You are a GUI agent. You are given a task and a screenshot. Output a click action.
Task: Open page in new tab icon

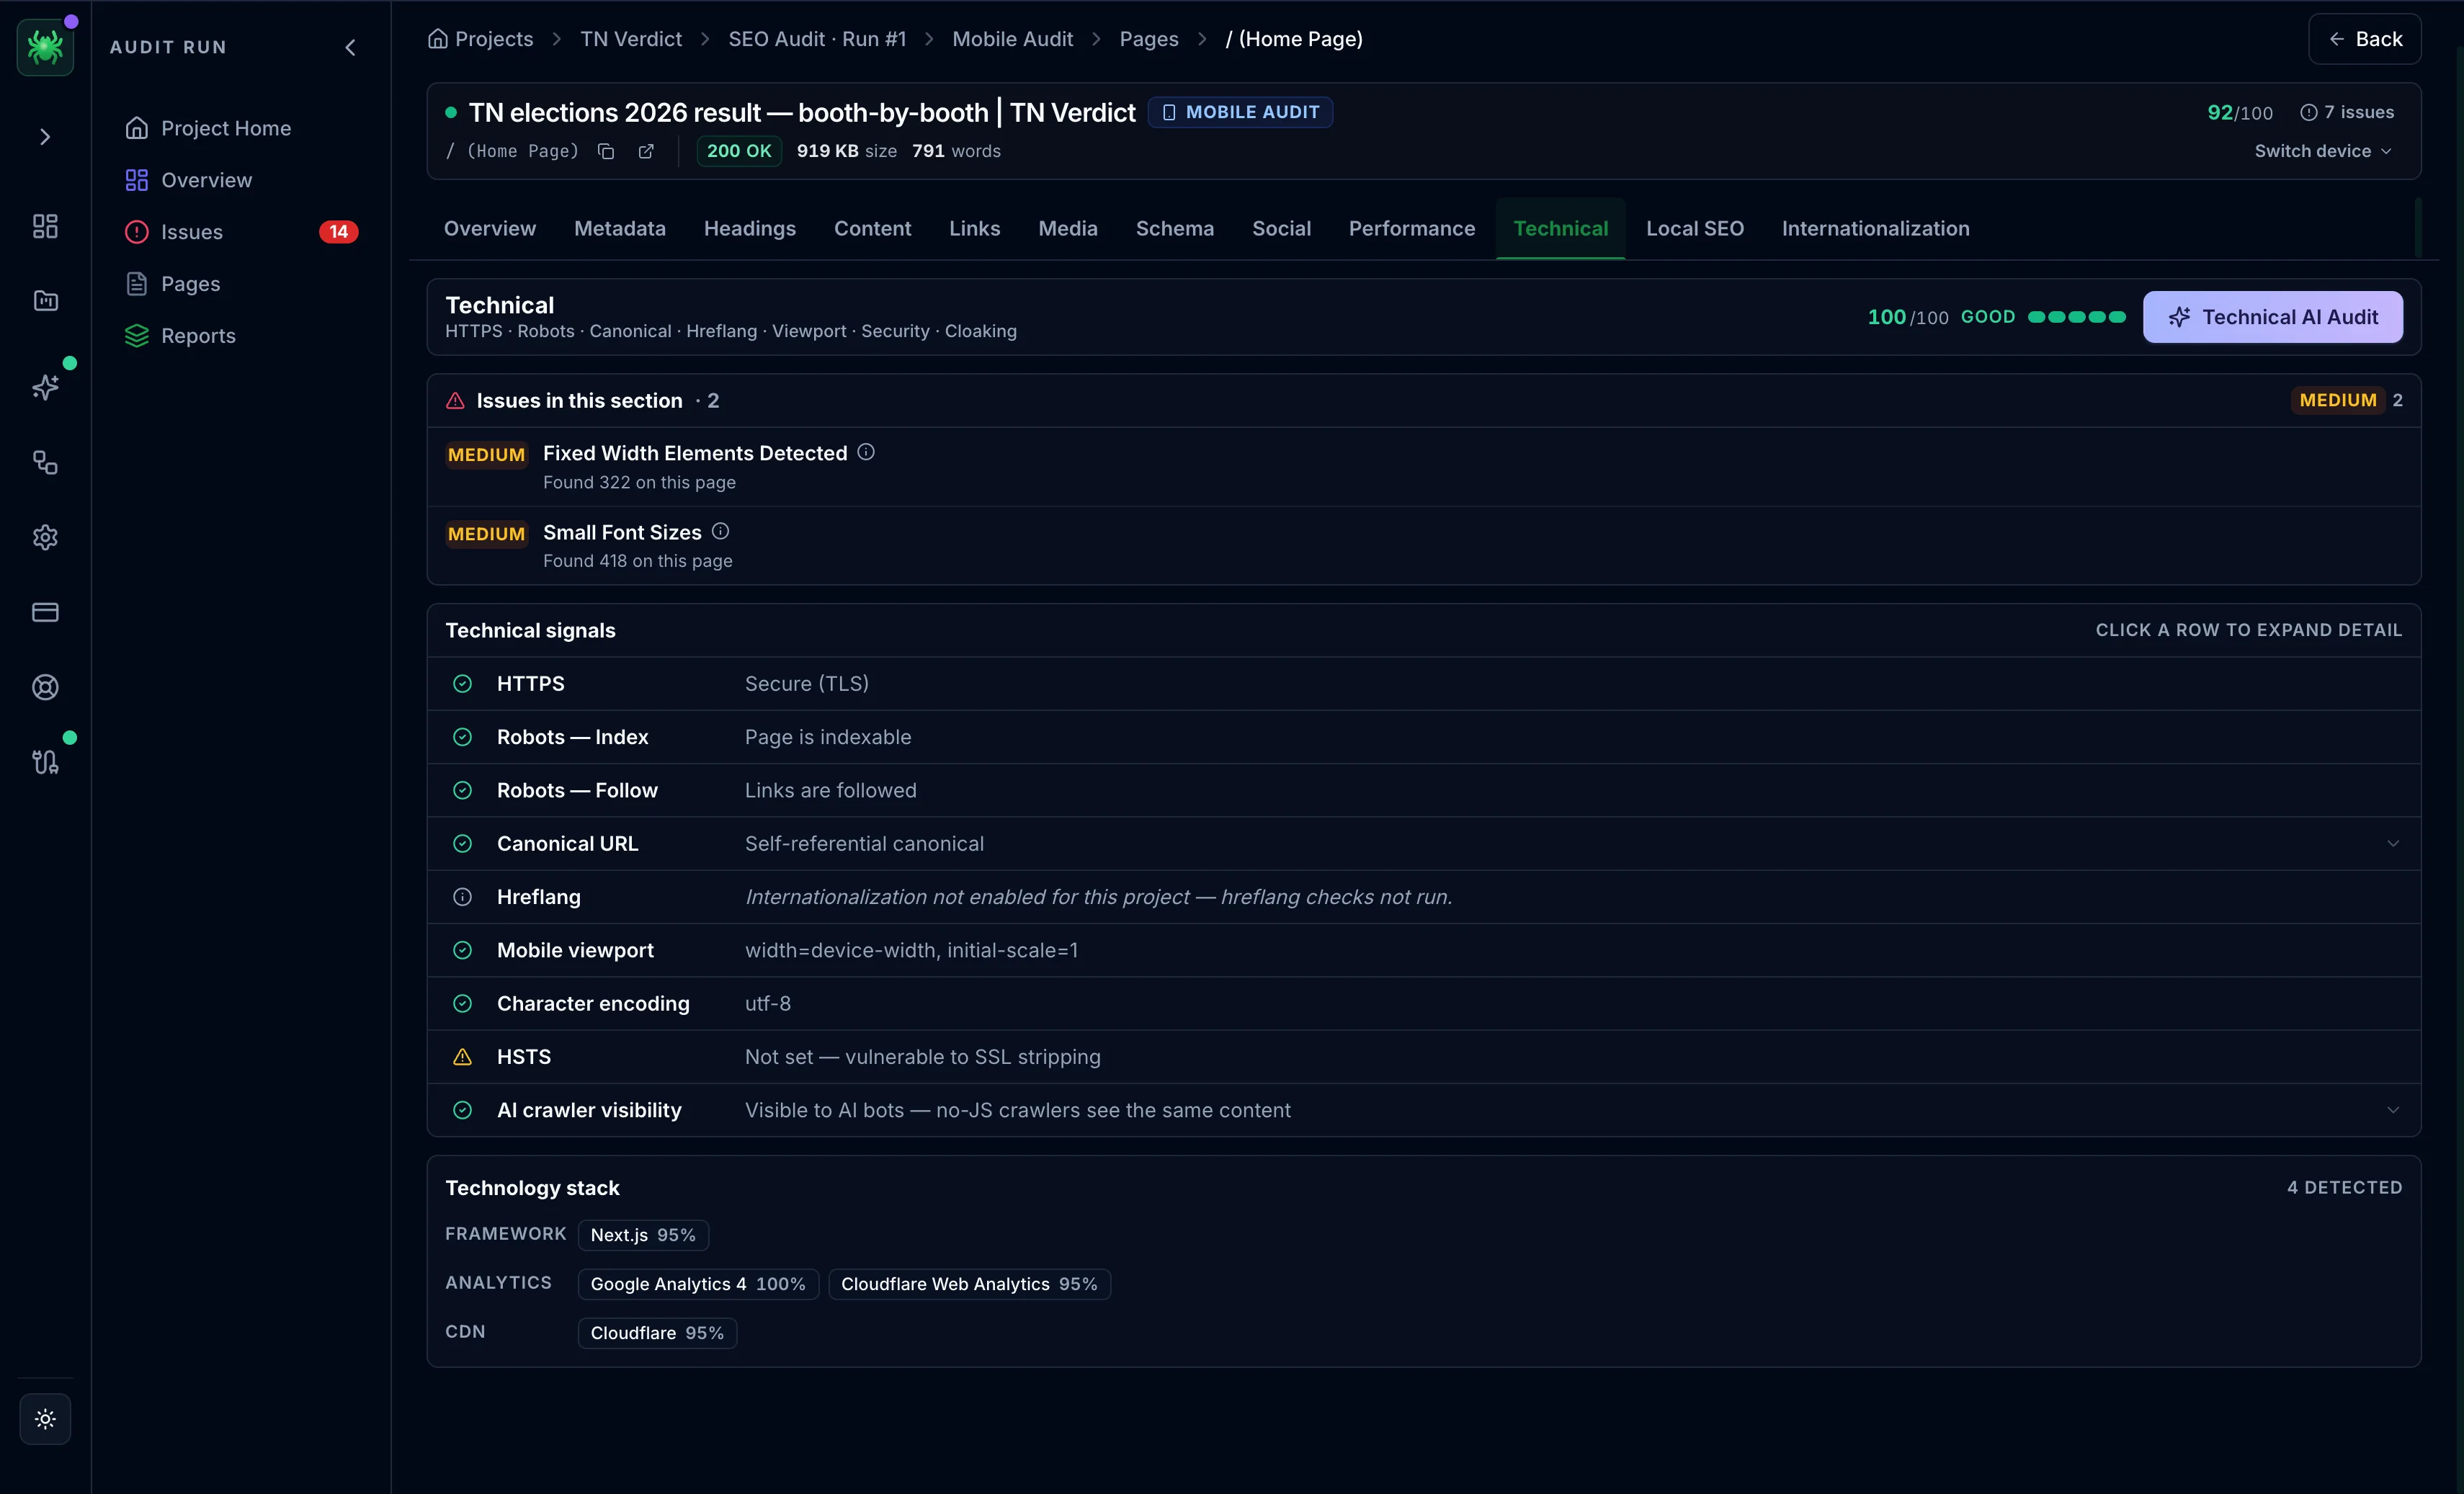coord(646,151)
